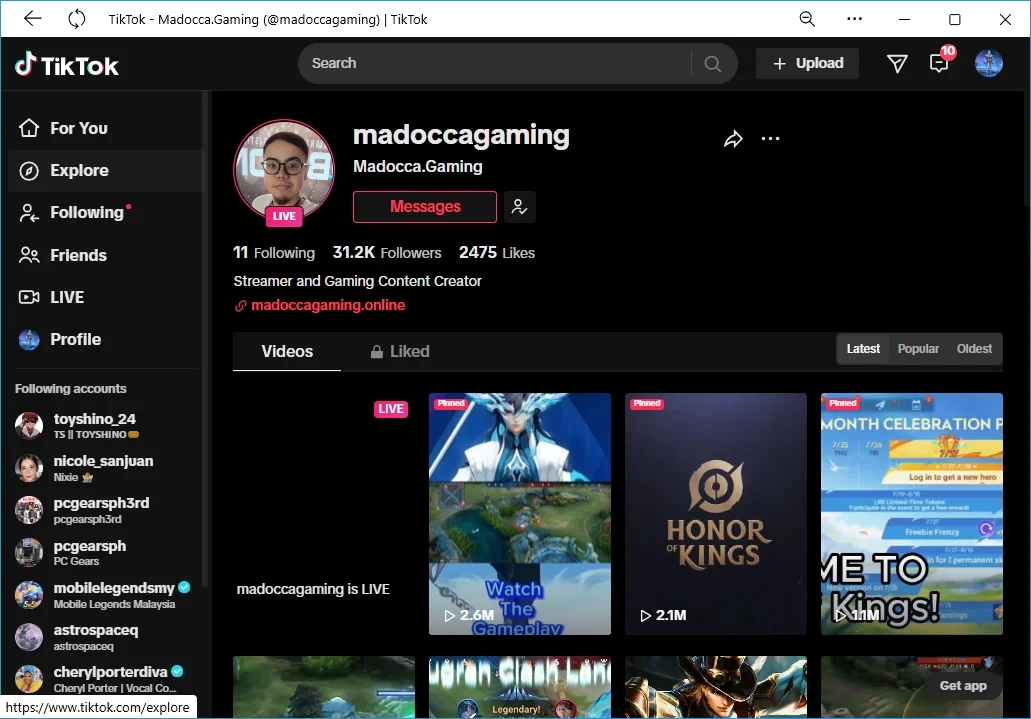Sort videos by Latest

coord(863,349)
